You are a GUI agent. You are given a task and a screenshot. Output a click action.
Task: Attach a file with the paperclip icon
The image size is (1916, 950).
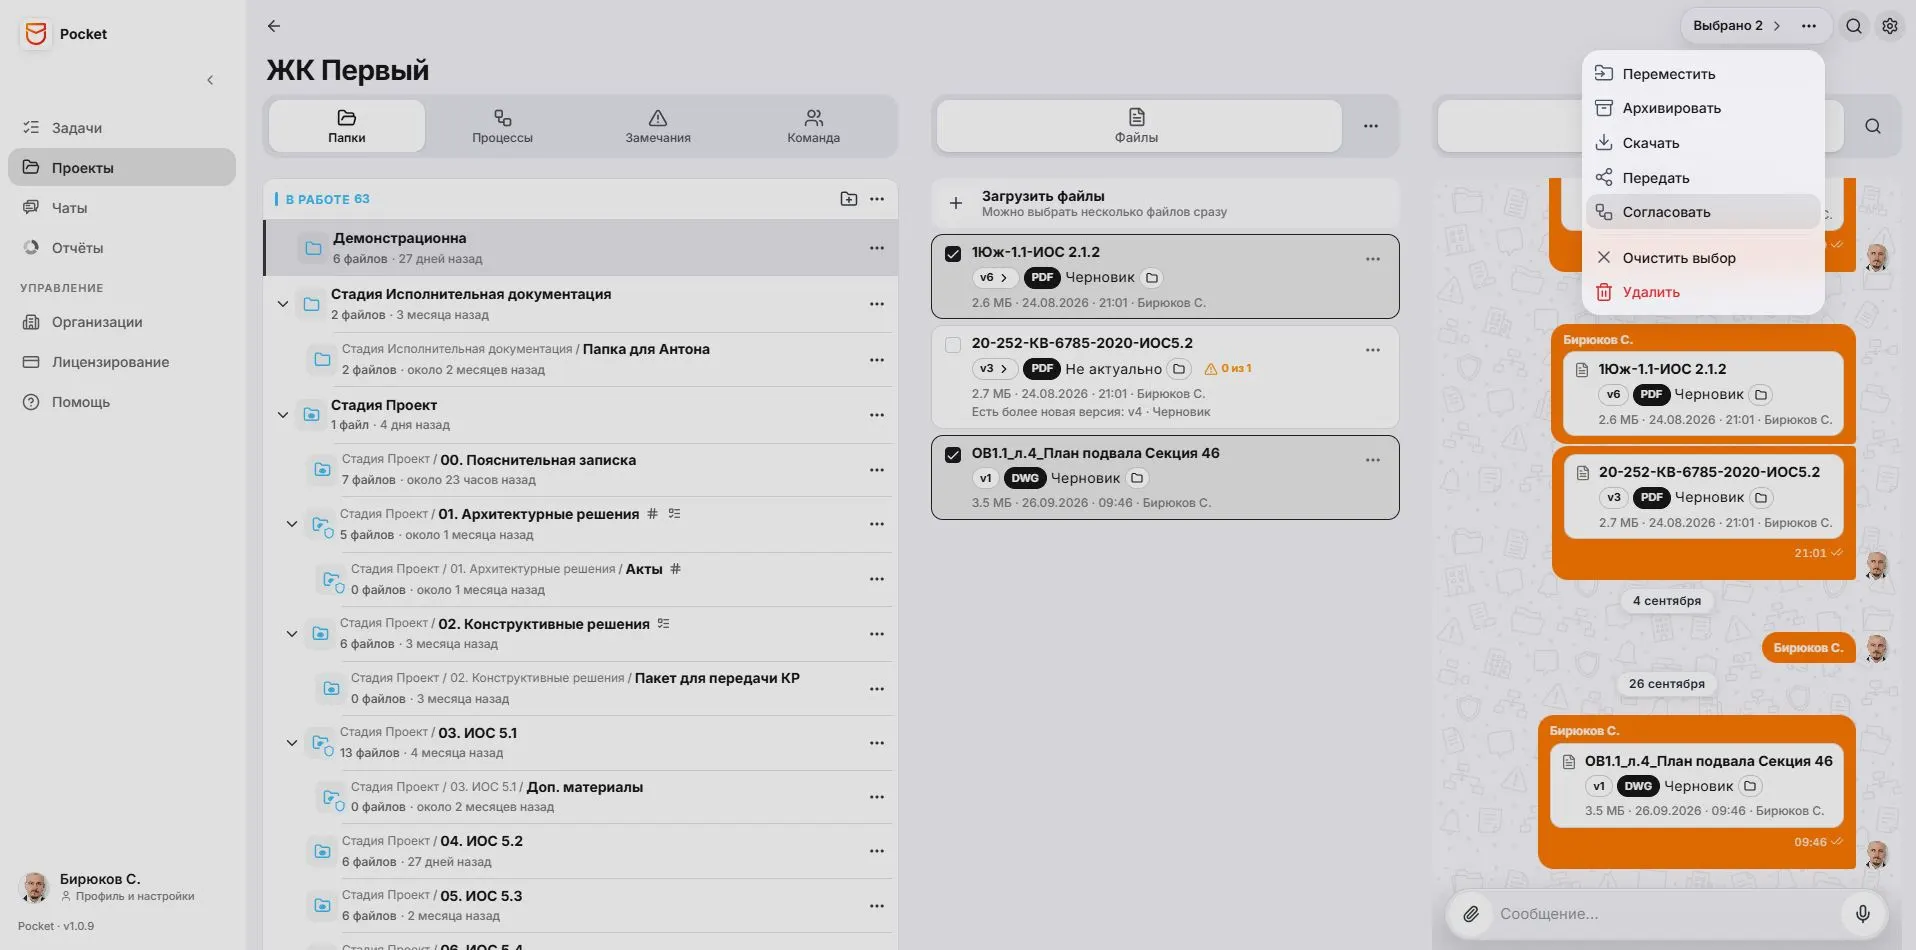[x=1471, y=914]
